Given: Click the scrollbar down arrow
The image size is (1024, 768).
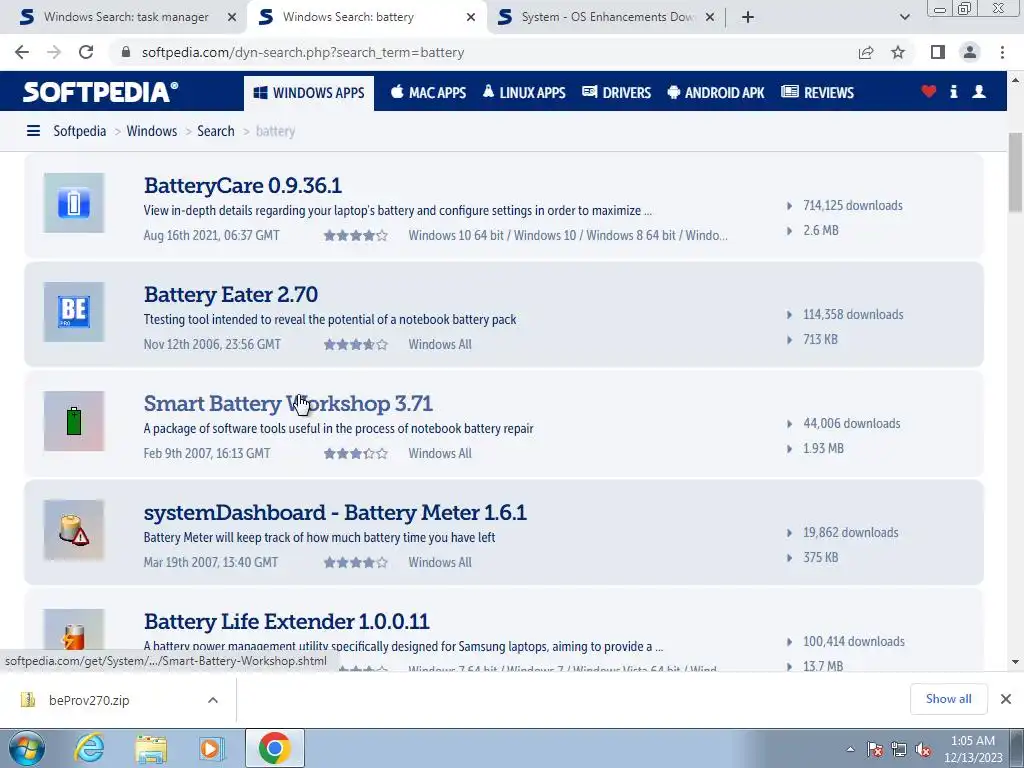Looking at the screenshot, I should click(1016, 662).
